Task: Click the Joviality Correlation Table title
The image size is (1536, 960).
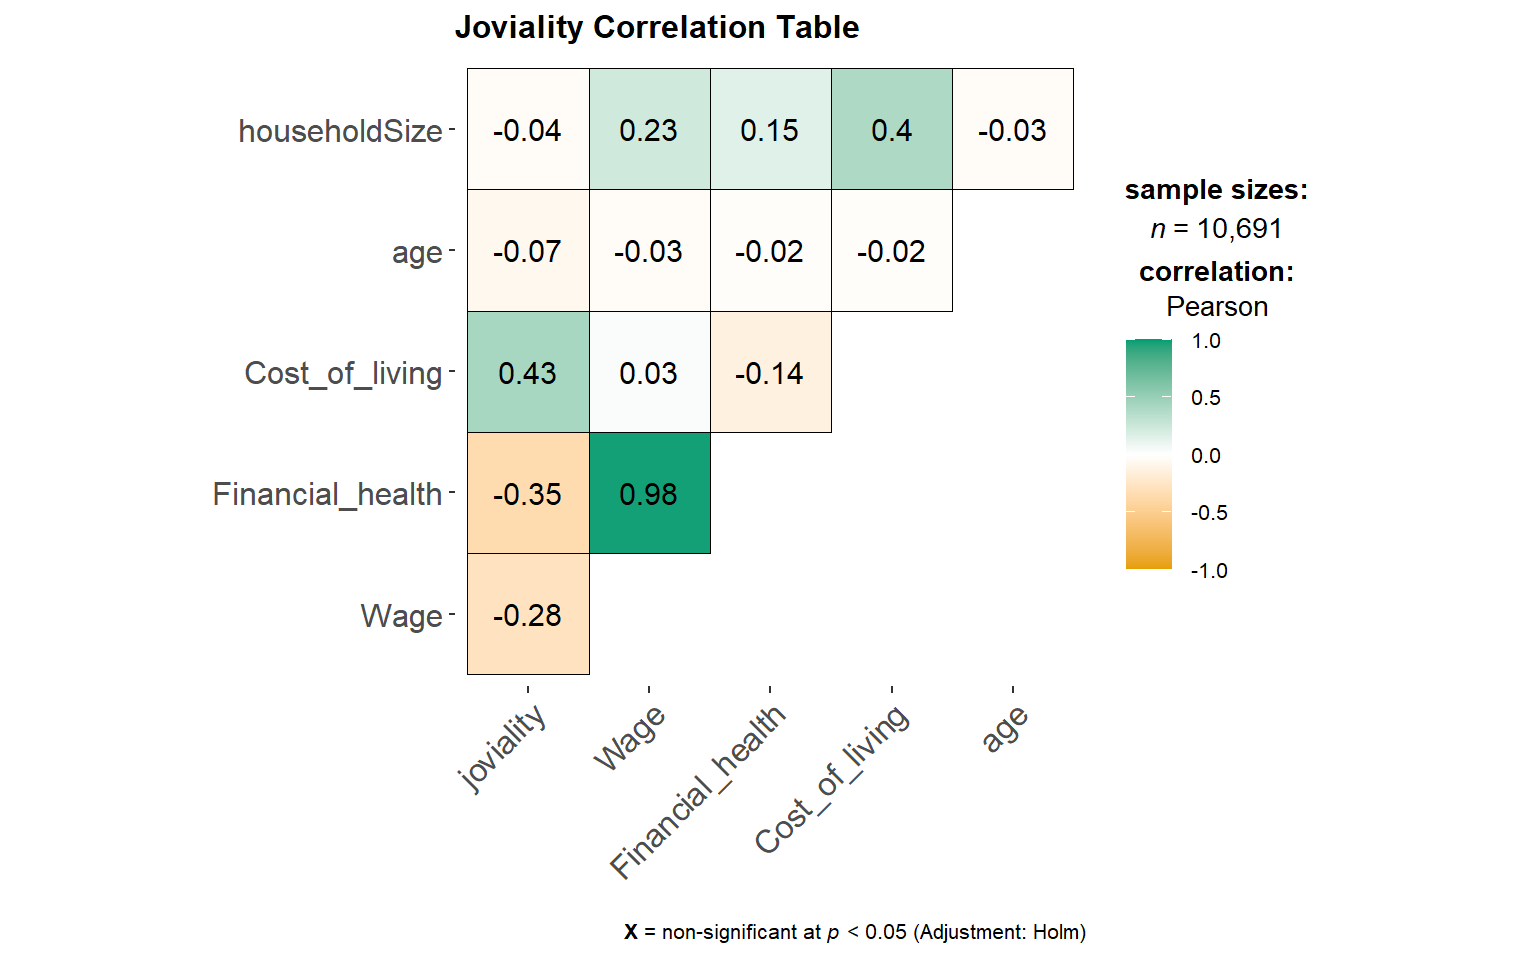Action: tap(657, 27)
